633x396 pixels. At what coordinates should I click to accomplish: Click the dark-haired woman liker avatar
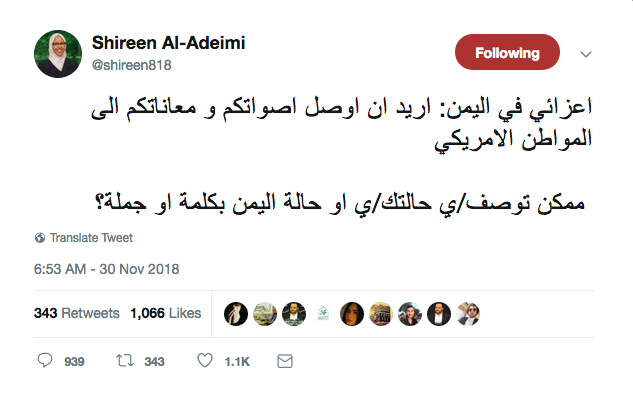(352, 314)
